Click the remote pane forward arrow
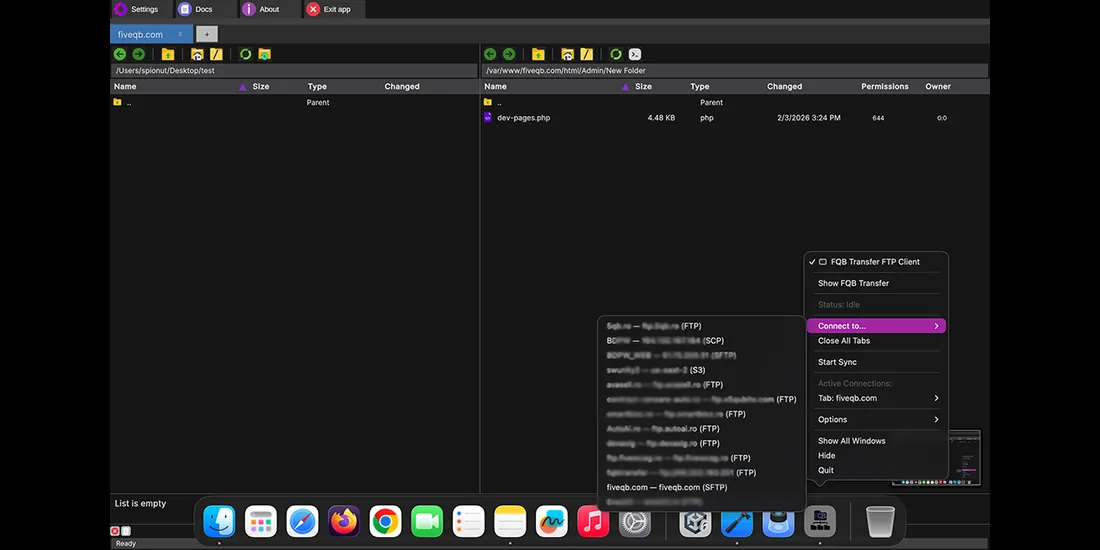 (x=508, y=54)
